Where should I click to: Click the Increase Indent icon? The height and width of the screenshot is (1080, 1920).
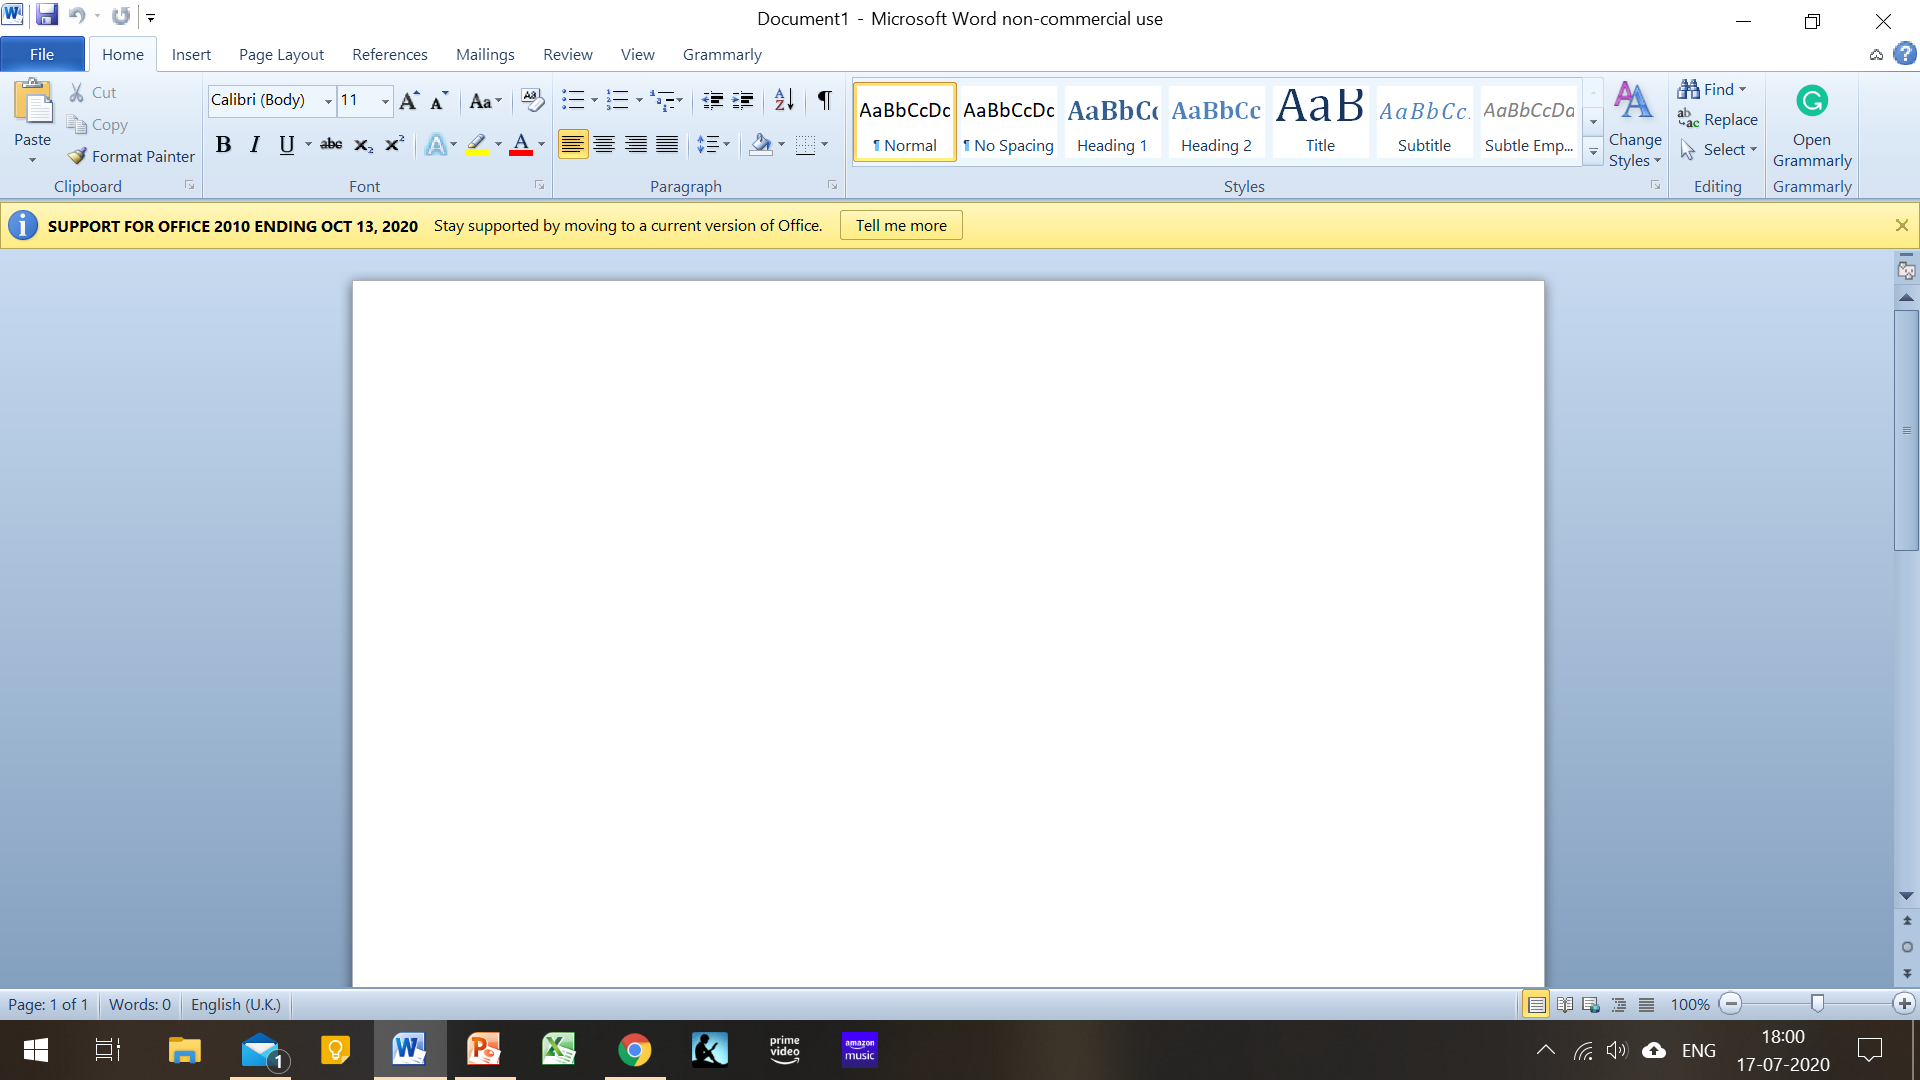(x=743, y=100)
